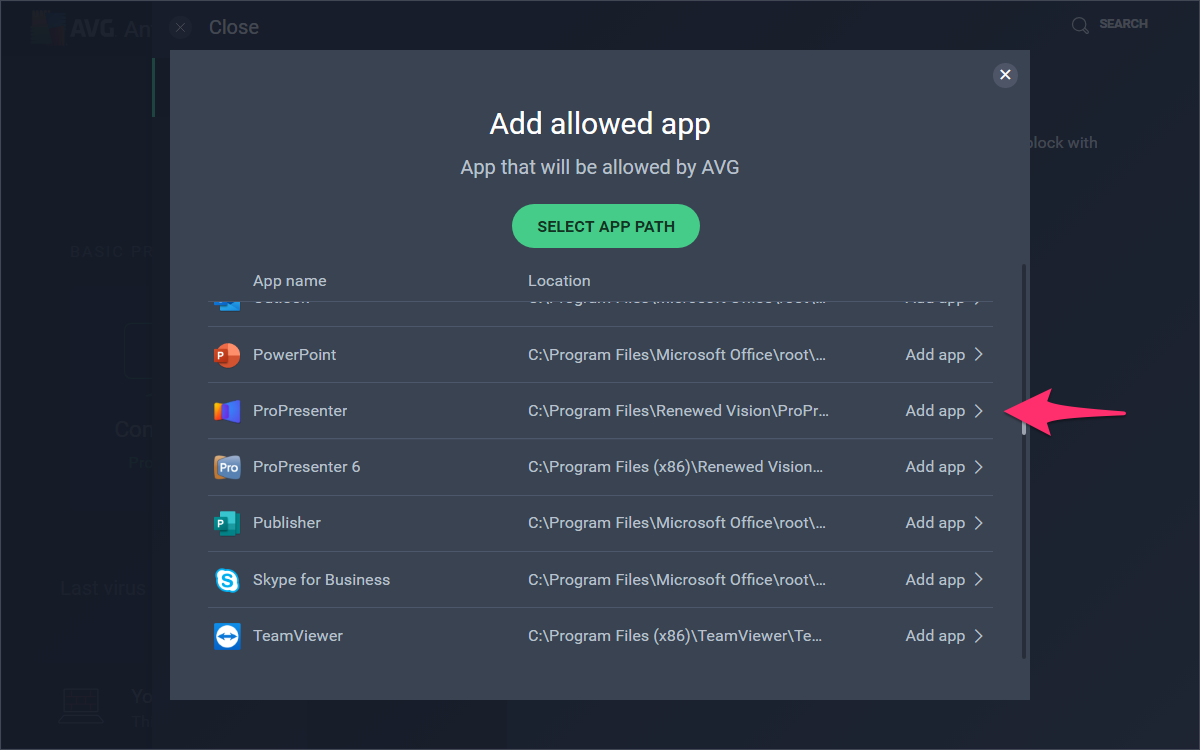Click the chevron in the ProPresenter row
The height and width of the screenshot is (750, 1200).
(979, 411)
